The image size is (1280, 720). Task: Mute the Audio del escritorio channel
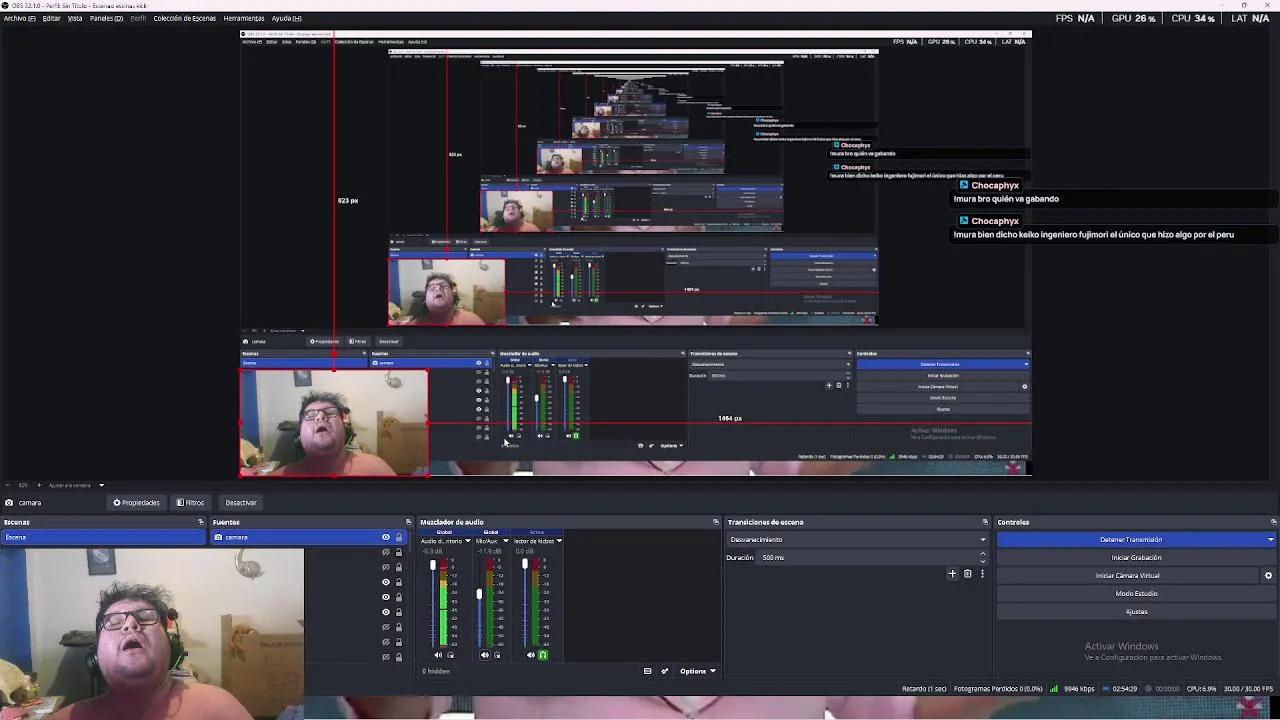pyautogui.click(x=438, y=655)
